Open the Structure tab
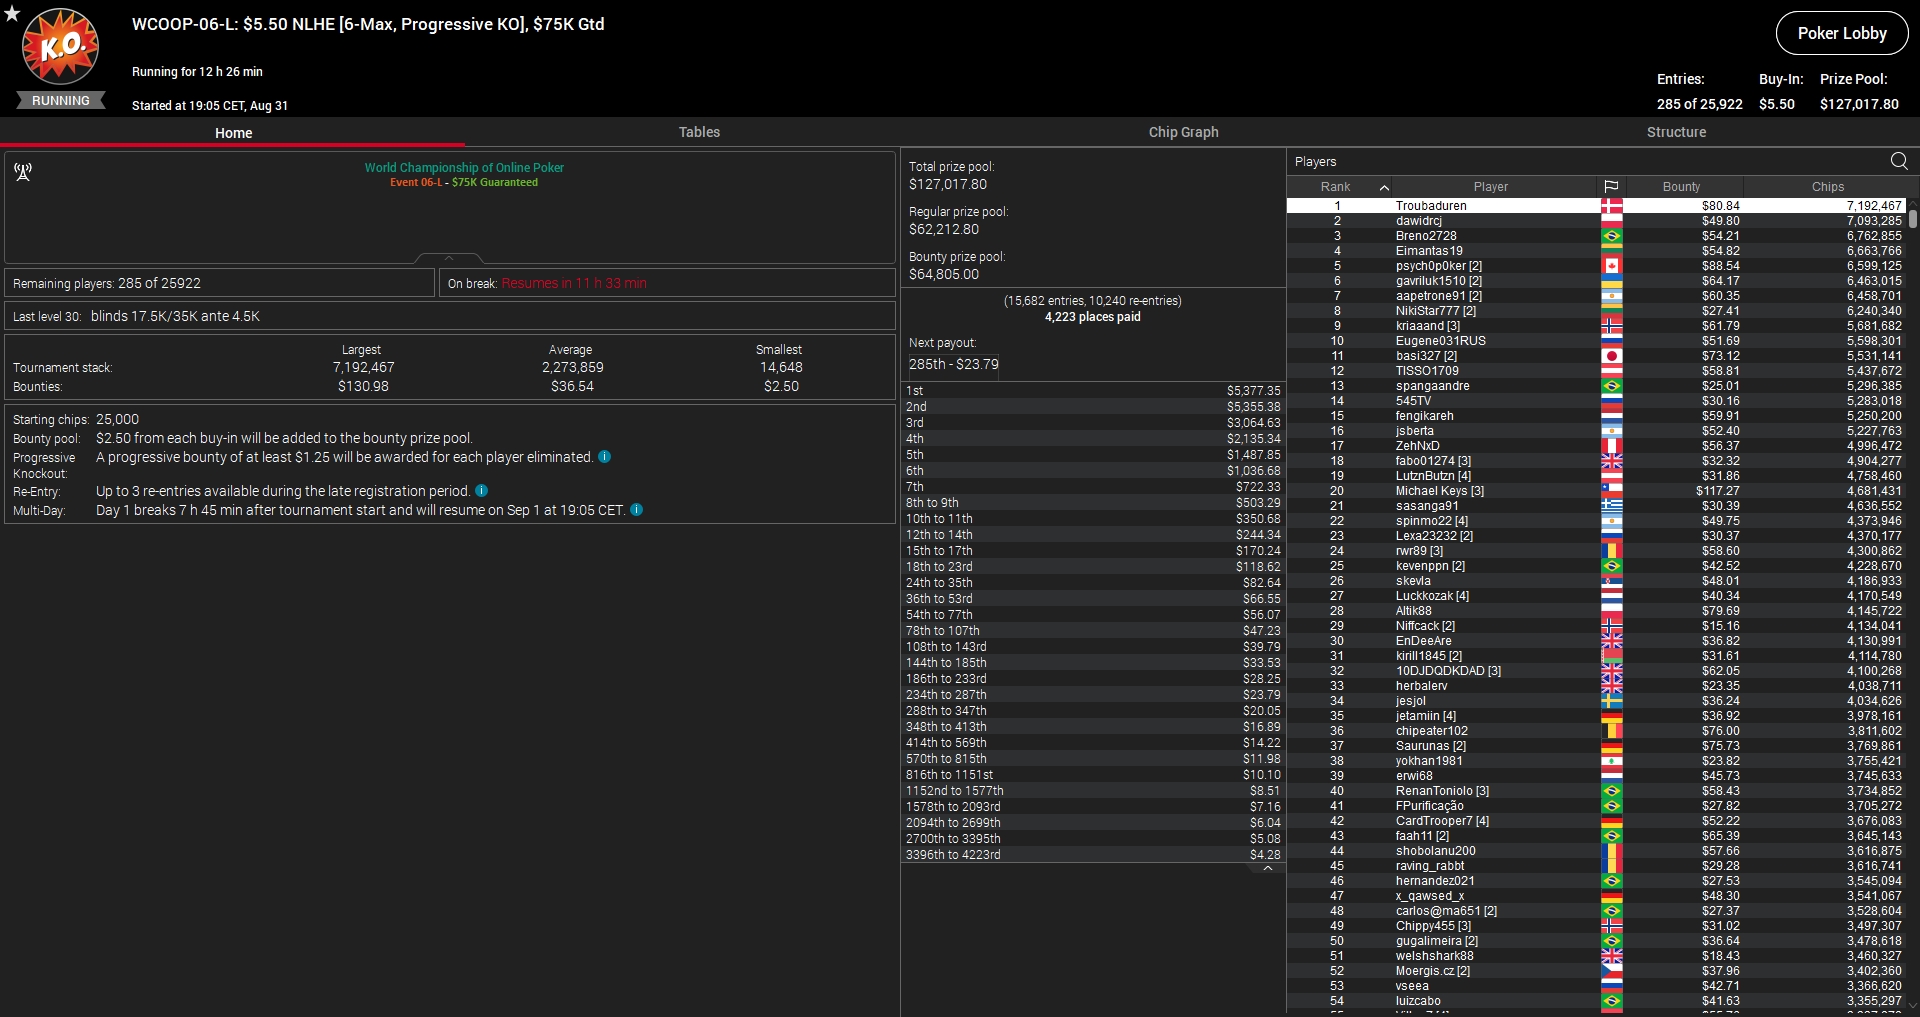This screenshot has width=1920, height=1017. click(x=1676, y=132)
